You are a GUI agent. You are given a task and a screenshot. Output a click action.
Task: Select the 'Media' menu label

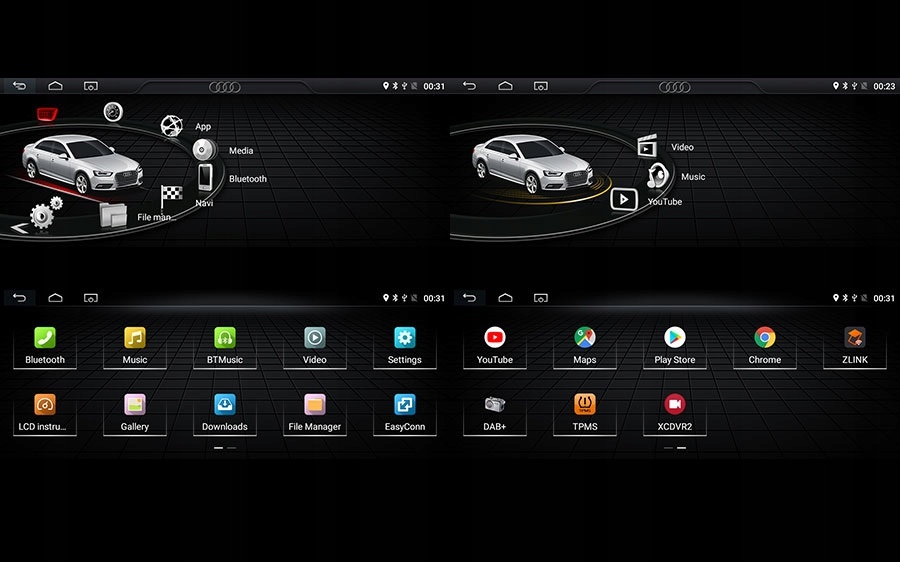point(240,150)
